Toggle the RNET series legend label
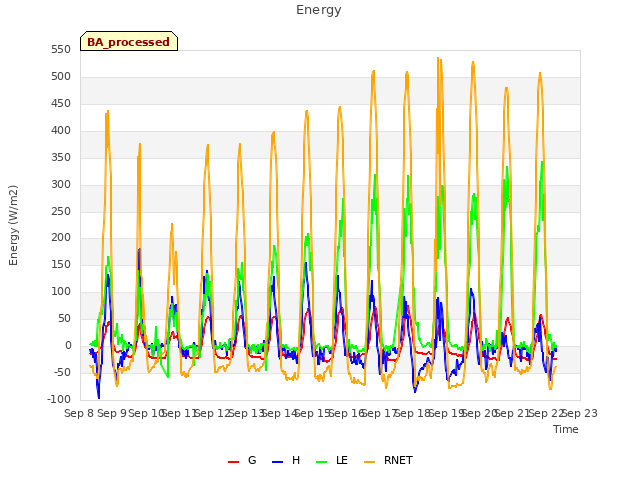The width and height of the screenshot is (640, 480). pyautogui.click(x=398, y=460)
